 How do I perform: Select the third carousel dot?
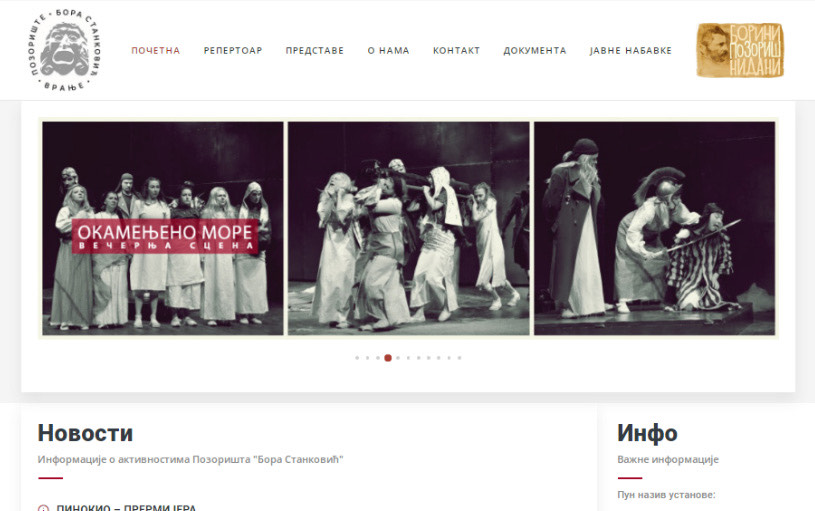(x=378, y=358)
